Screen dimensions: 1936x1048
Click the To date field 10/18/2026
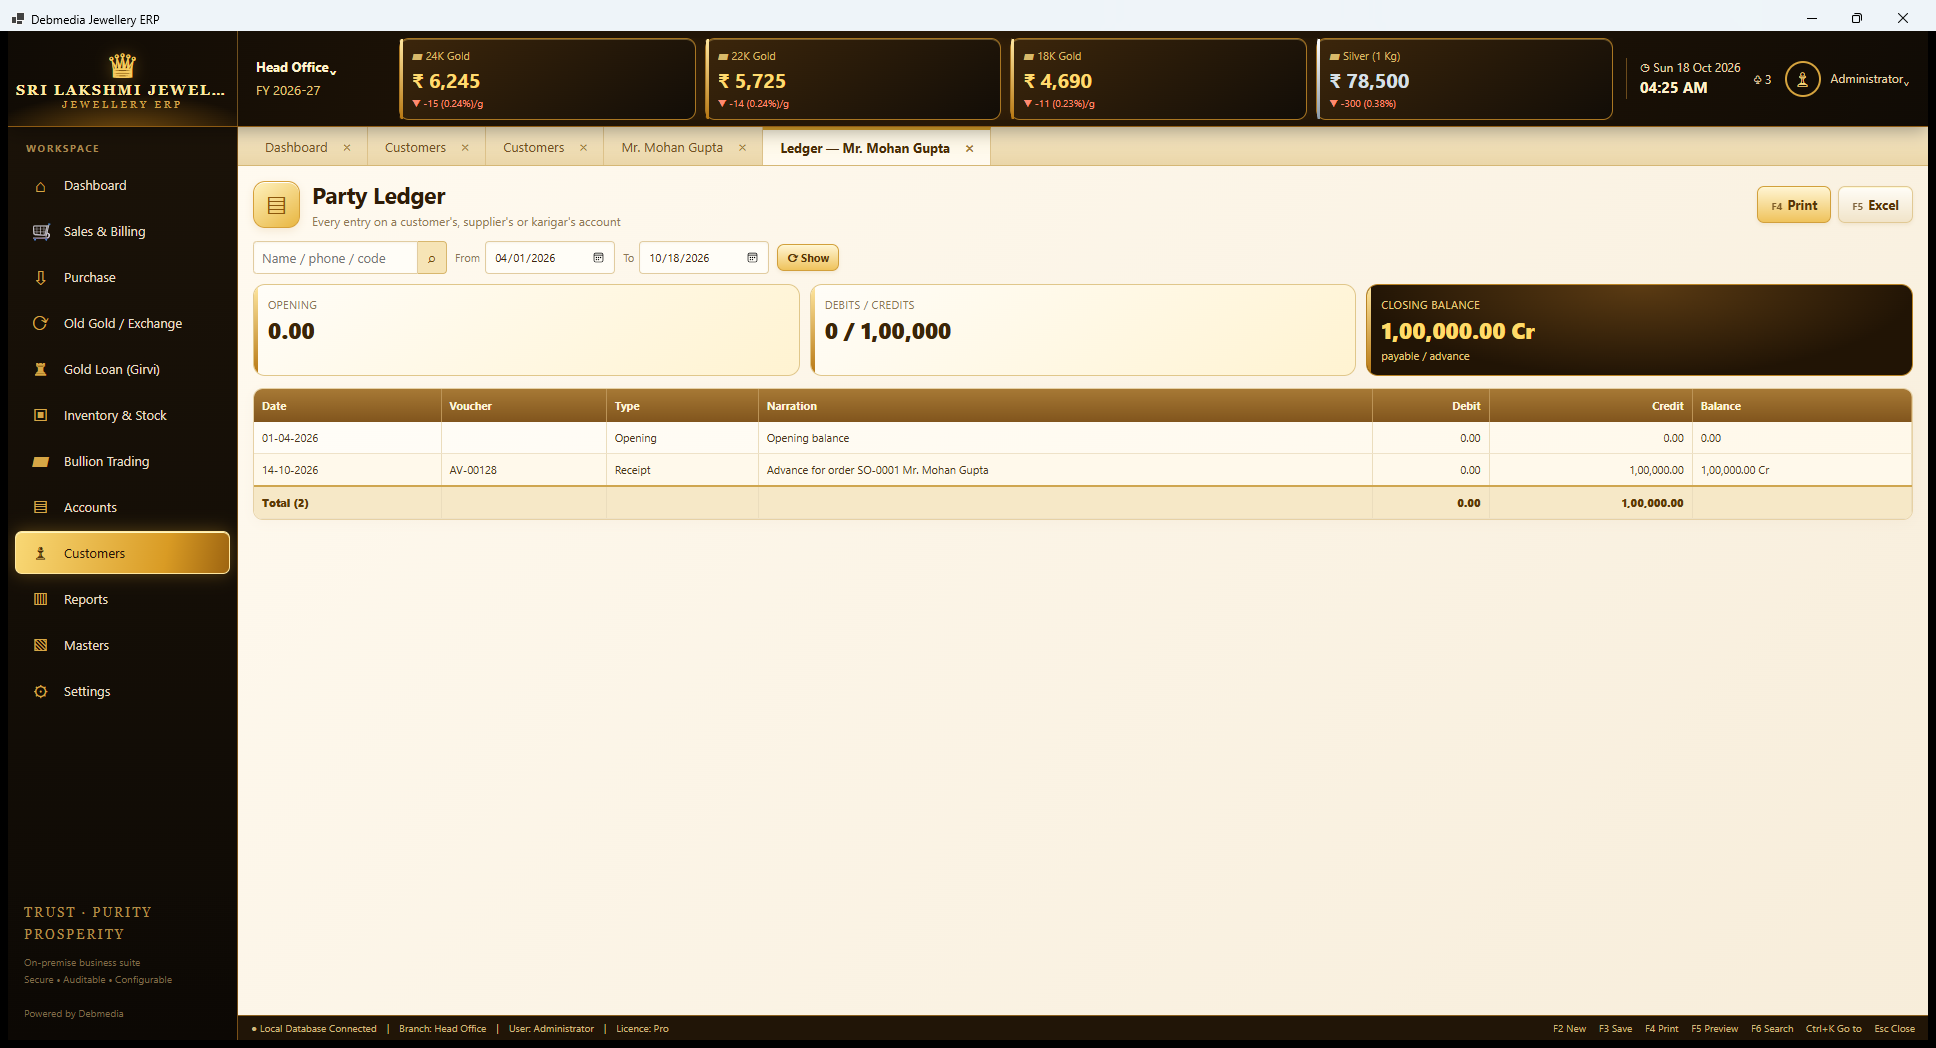tap(703, 258)
